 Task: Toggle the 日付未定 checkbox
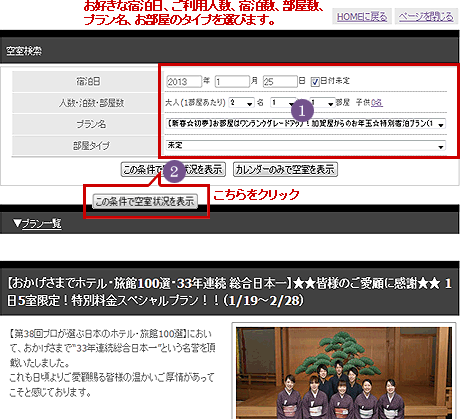(x=315, y=82)
